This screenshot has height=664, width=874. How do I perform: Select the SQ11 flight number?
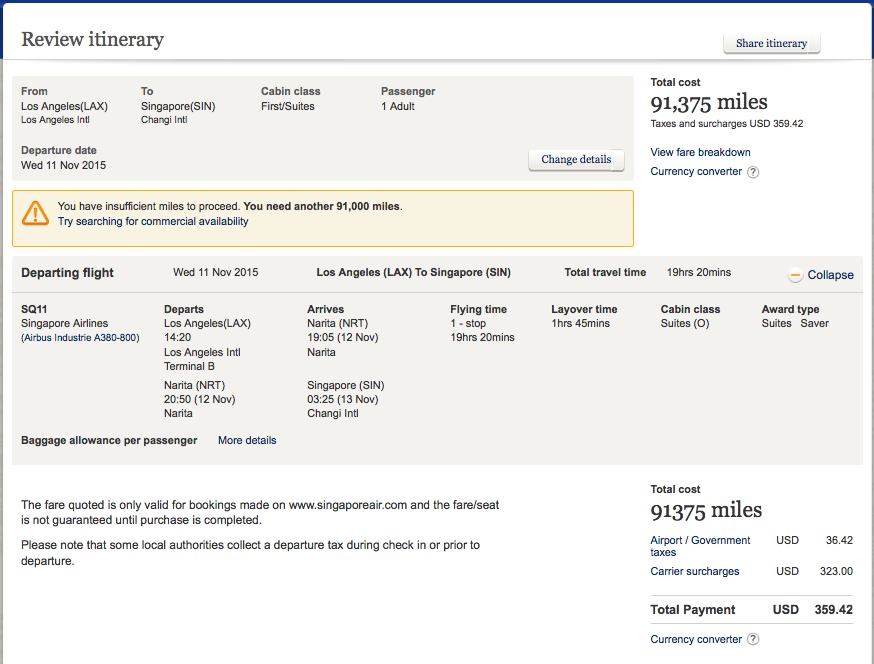(x=34, y=309)
